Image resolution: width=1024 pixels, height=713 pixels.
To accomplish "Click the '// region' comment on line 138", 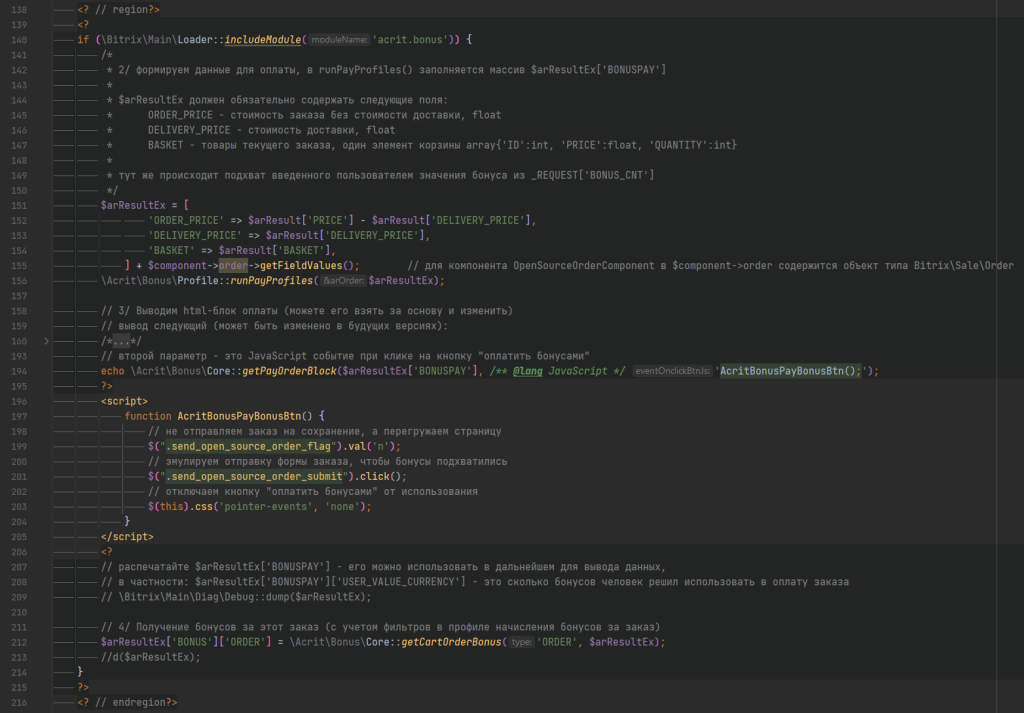I will [x=121, y=10].
